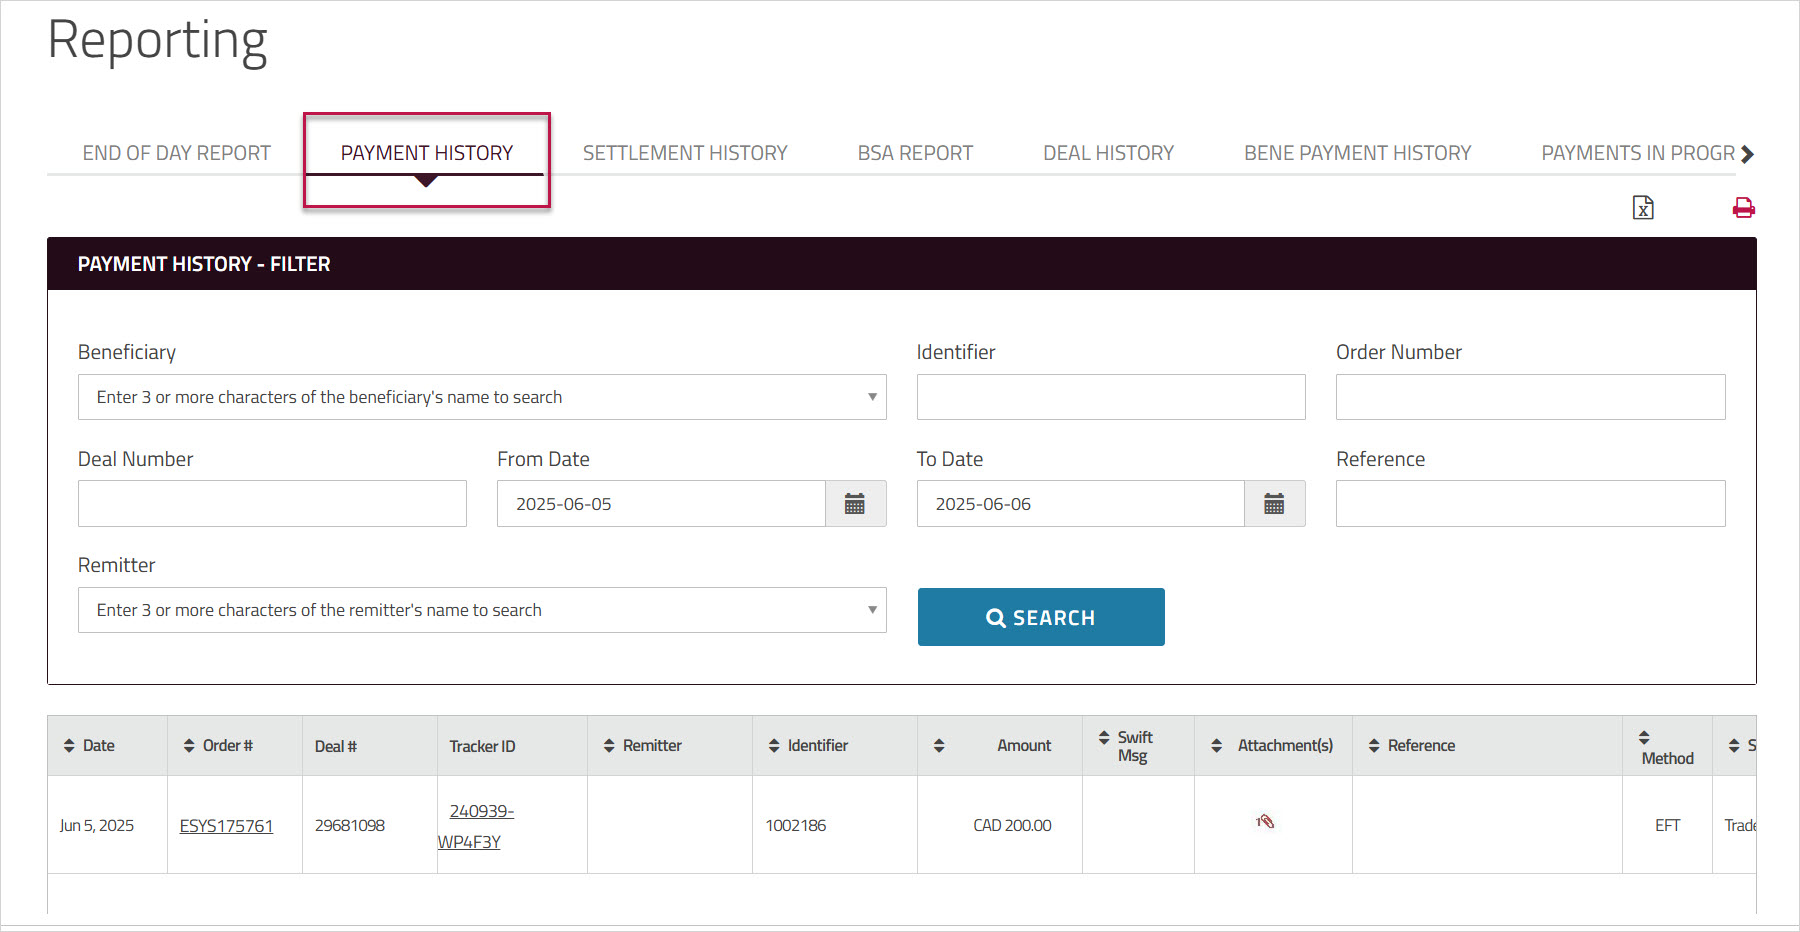Open the To Date calendar picker
The height and width of the screenshot is (932, 1800).
(1274, 504)
